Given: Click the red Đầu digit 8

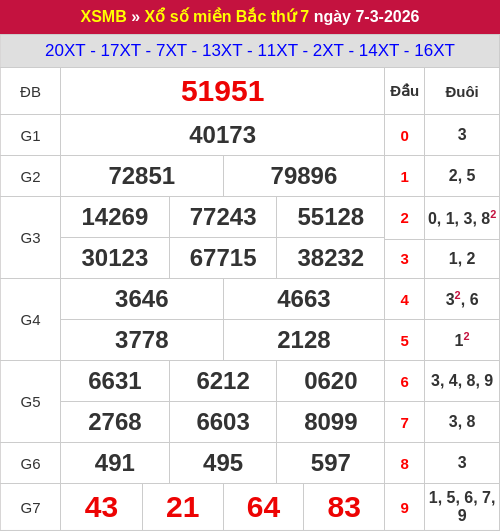Looking at the screenshot, I should [404, 464].
